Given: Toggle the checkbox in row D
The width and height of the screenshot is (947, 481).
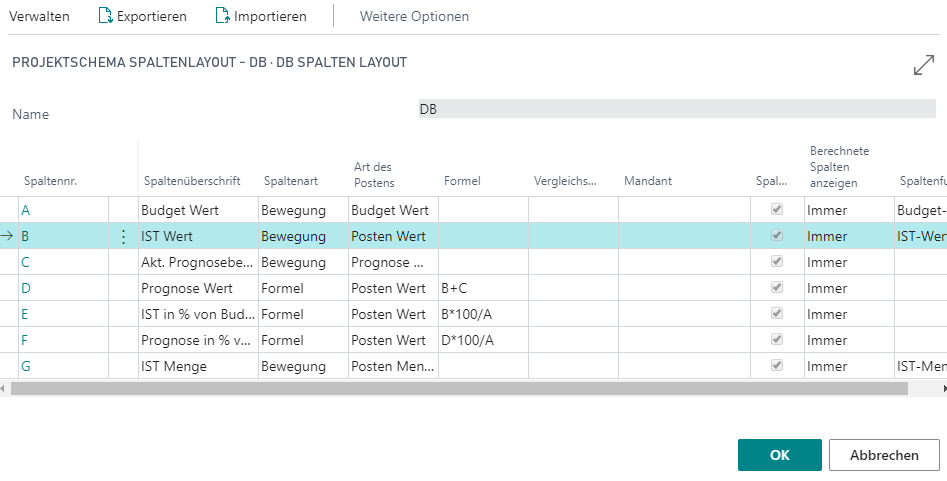Looking at the screenshot, I should (777, 288).
